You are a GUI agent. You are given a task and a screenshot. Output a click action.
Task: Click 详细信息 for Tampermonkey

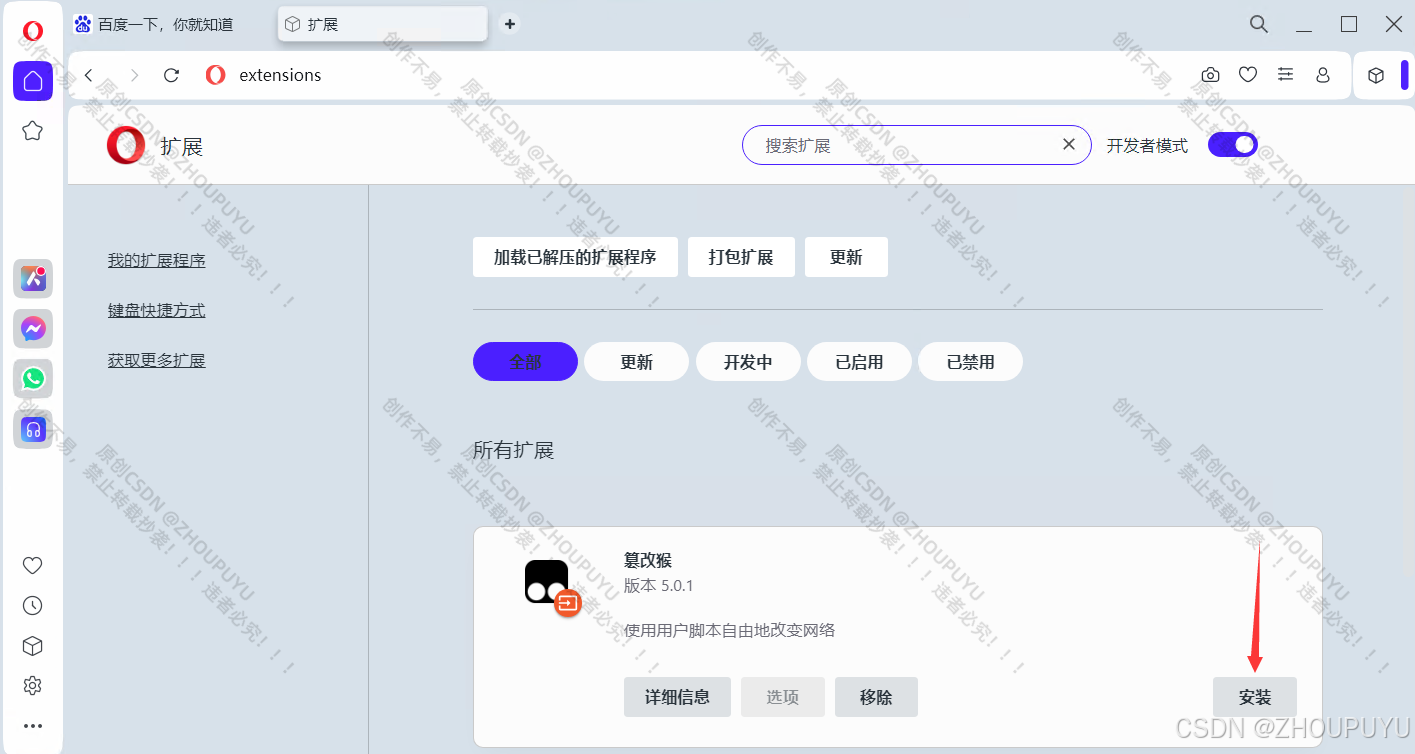pyautogui.click(x=677, y=697)
